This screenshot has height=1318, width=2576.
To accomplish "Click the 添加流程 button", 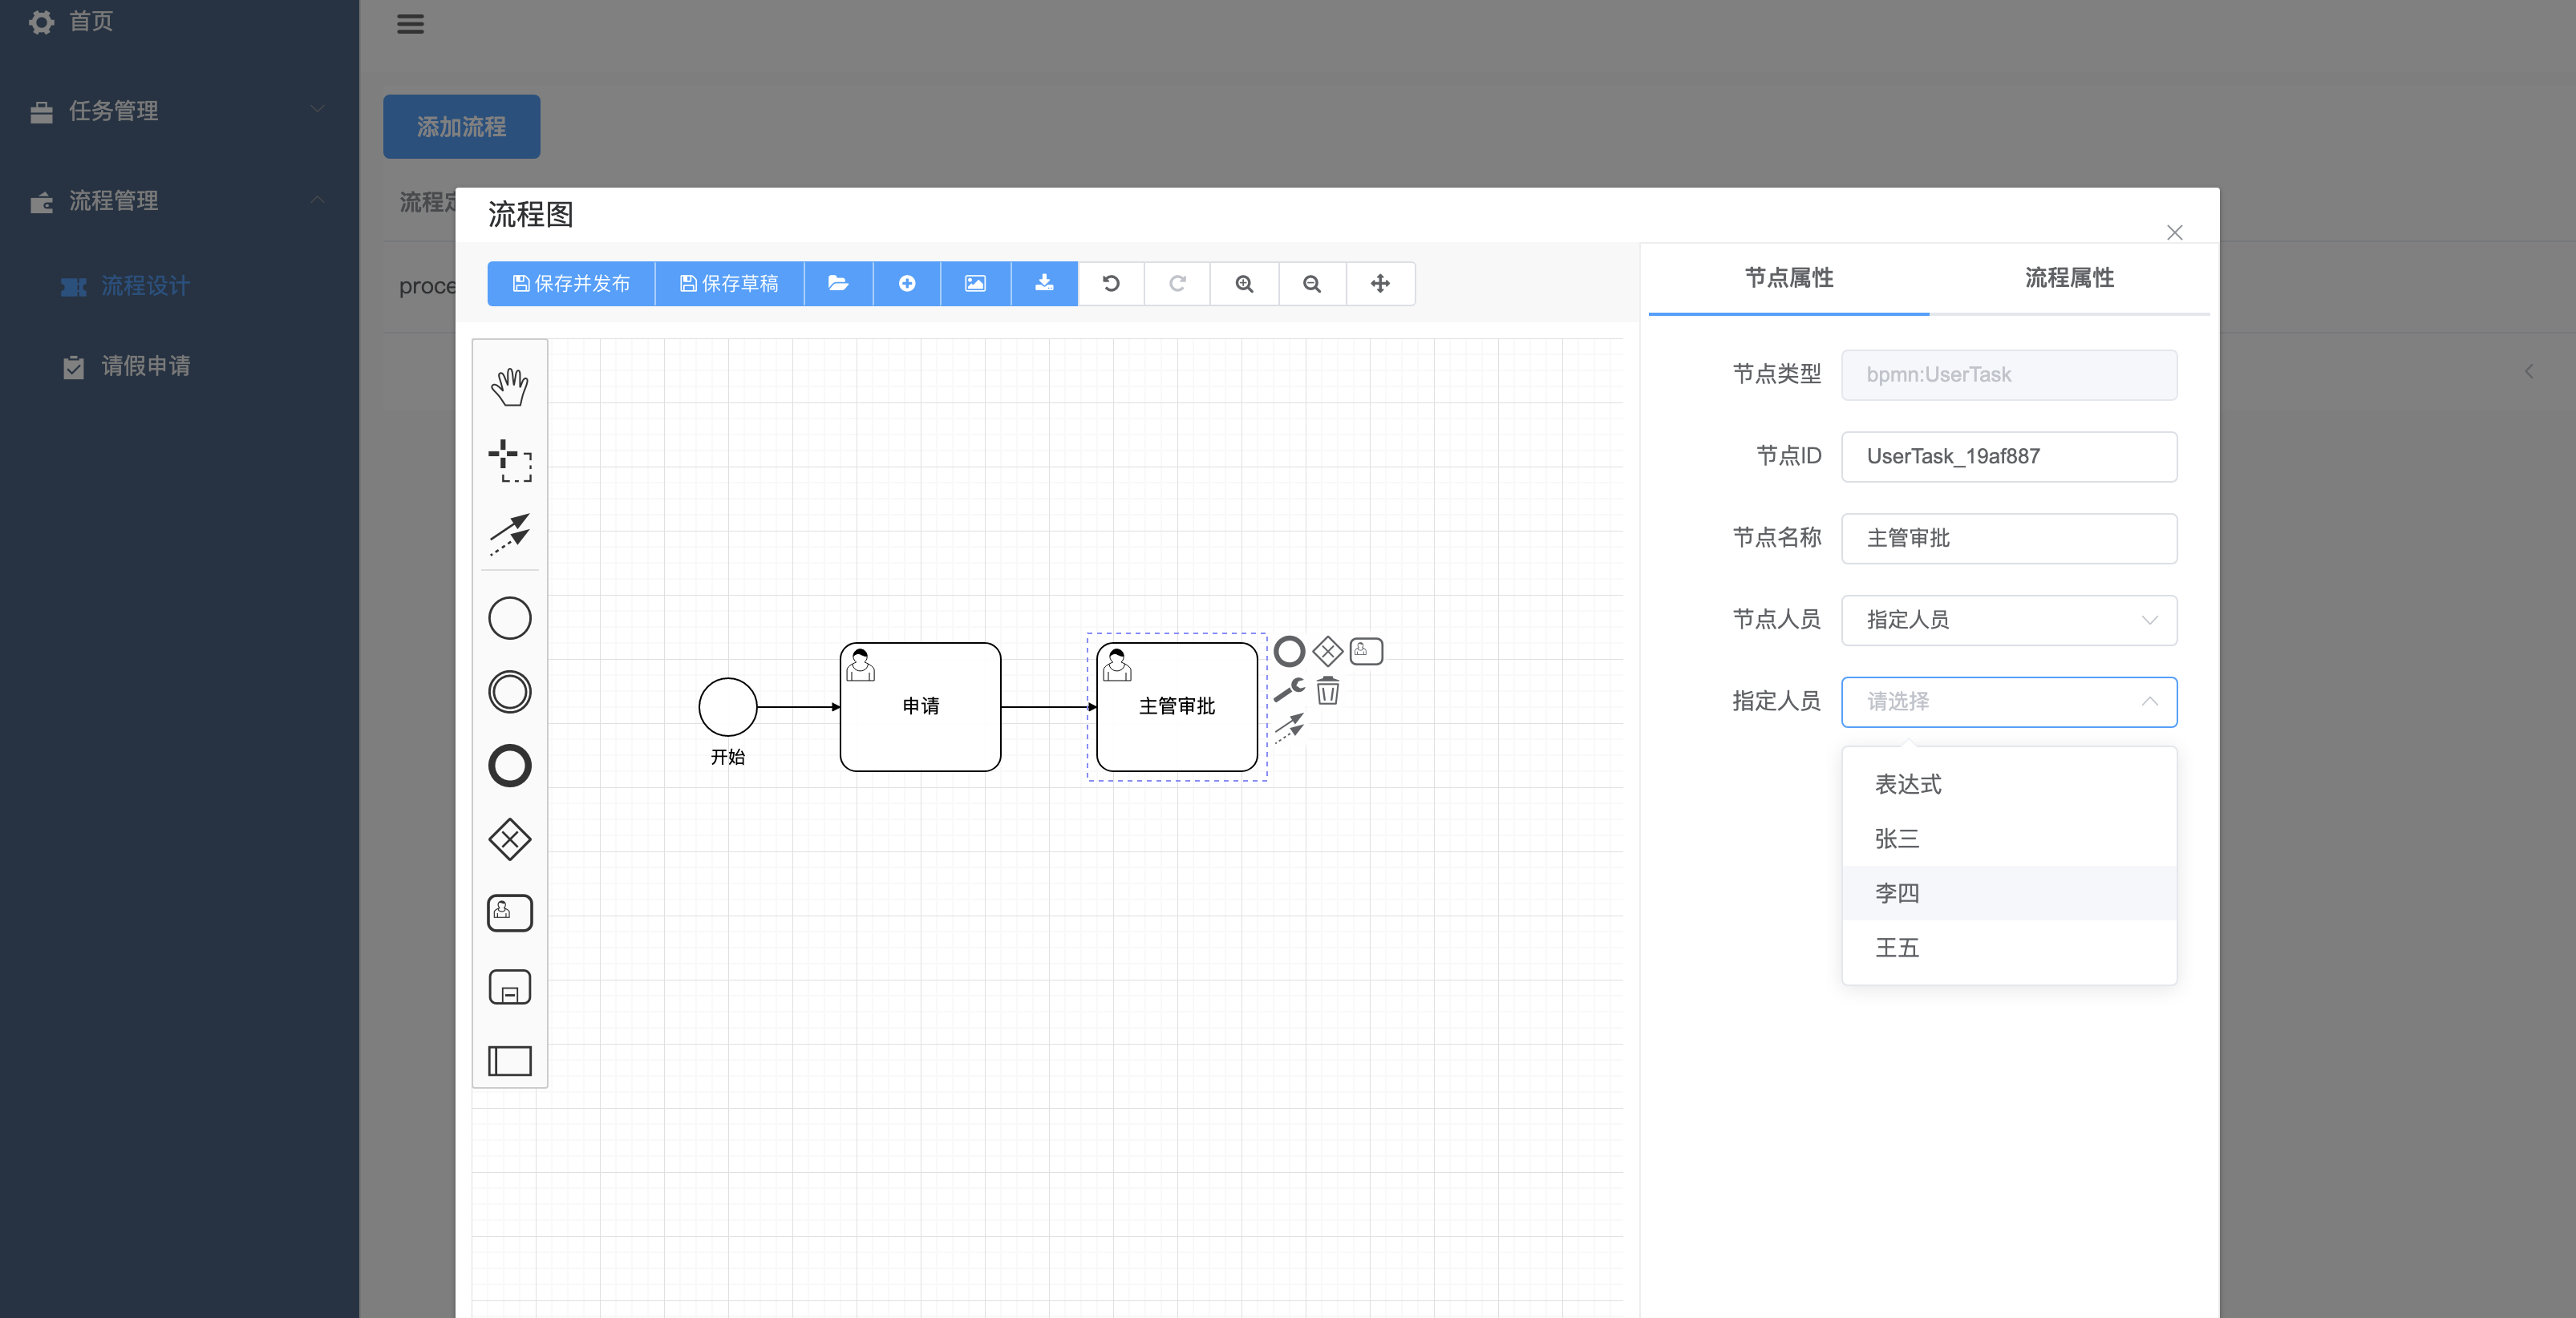I will coord(461,126).
